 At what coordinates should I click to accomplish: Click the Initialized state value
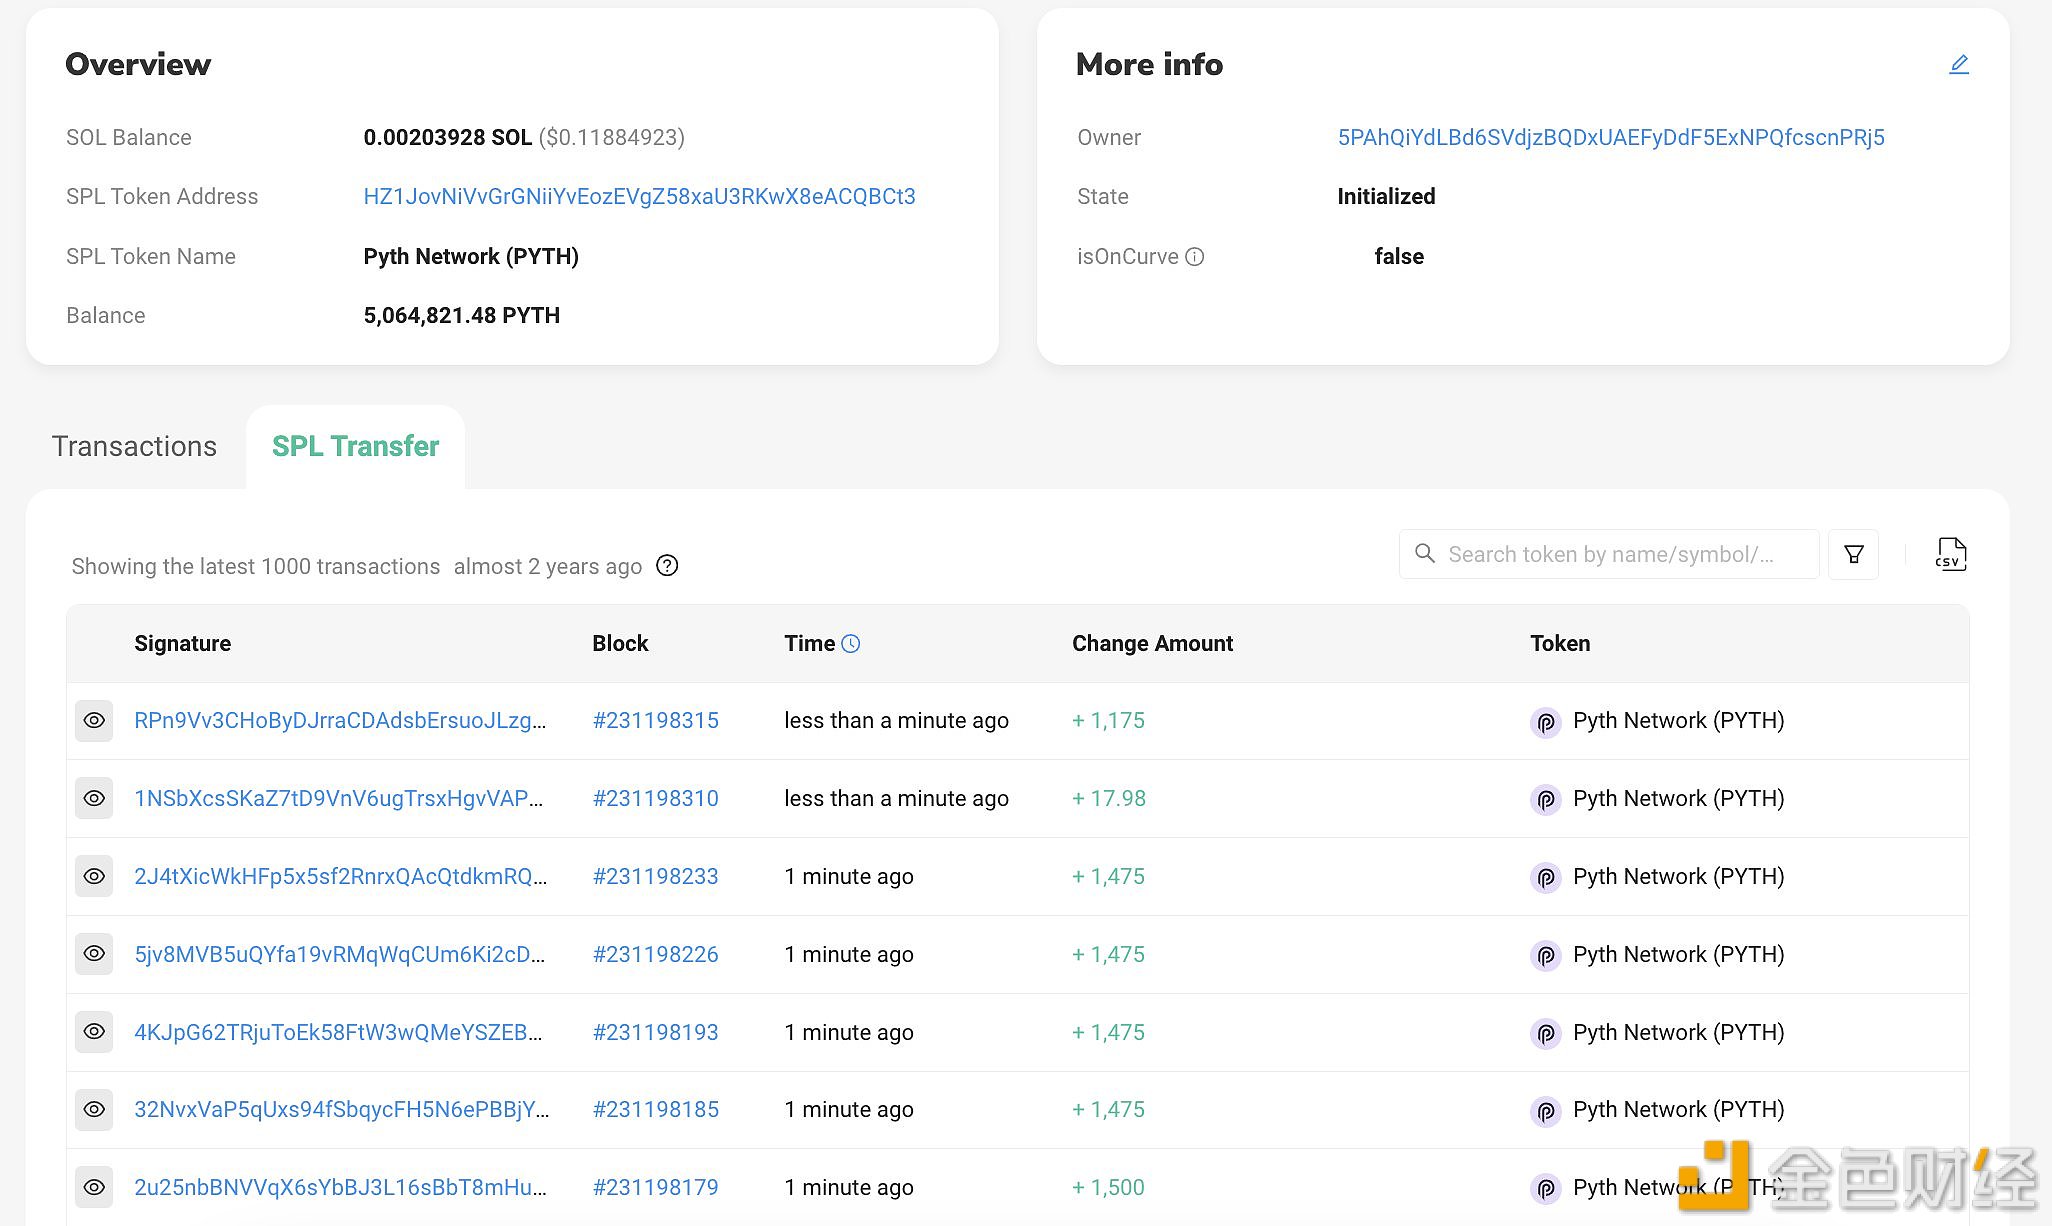pos(1386,197)
